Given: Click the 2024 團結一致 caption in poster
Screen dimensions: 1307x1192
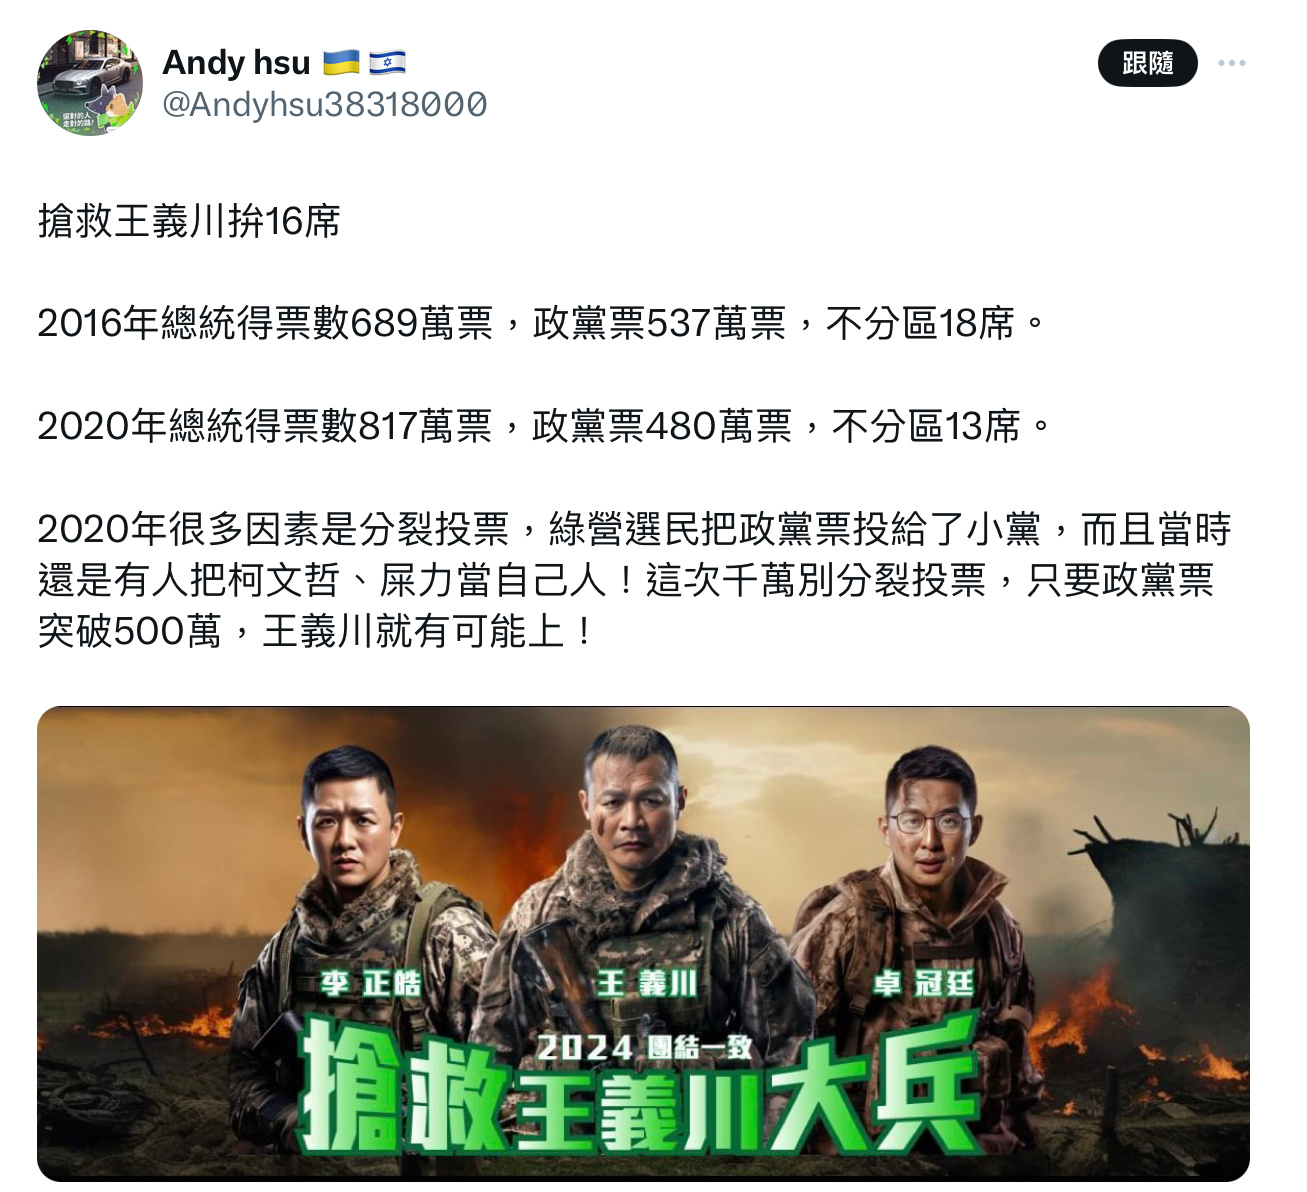Looking at the screenshot, I should click(645, 1047).
